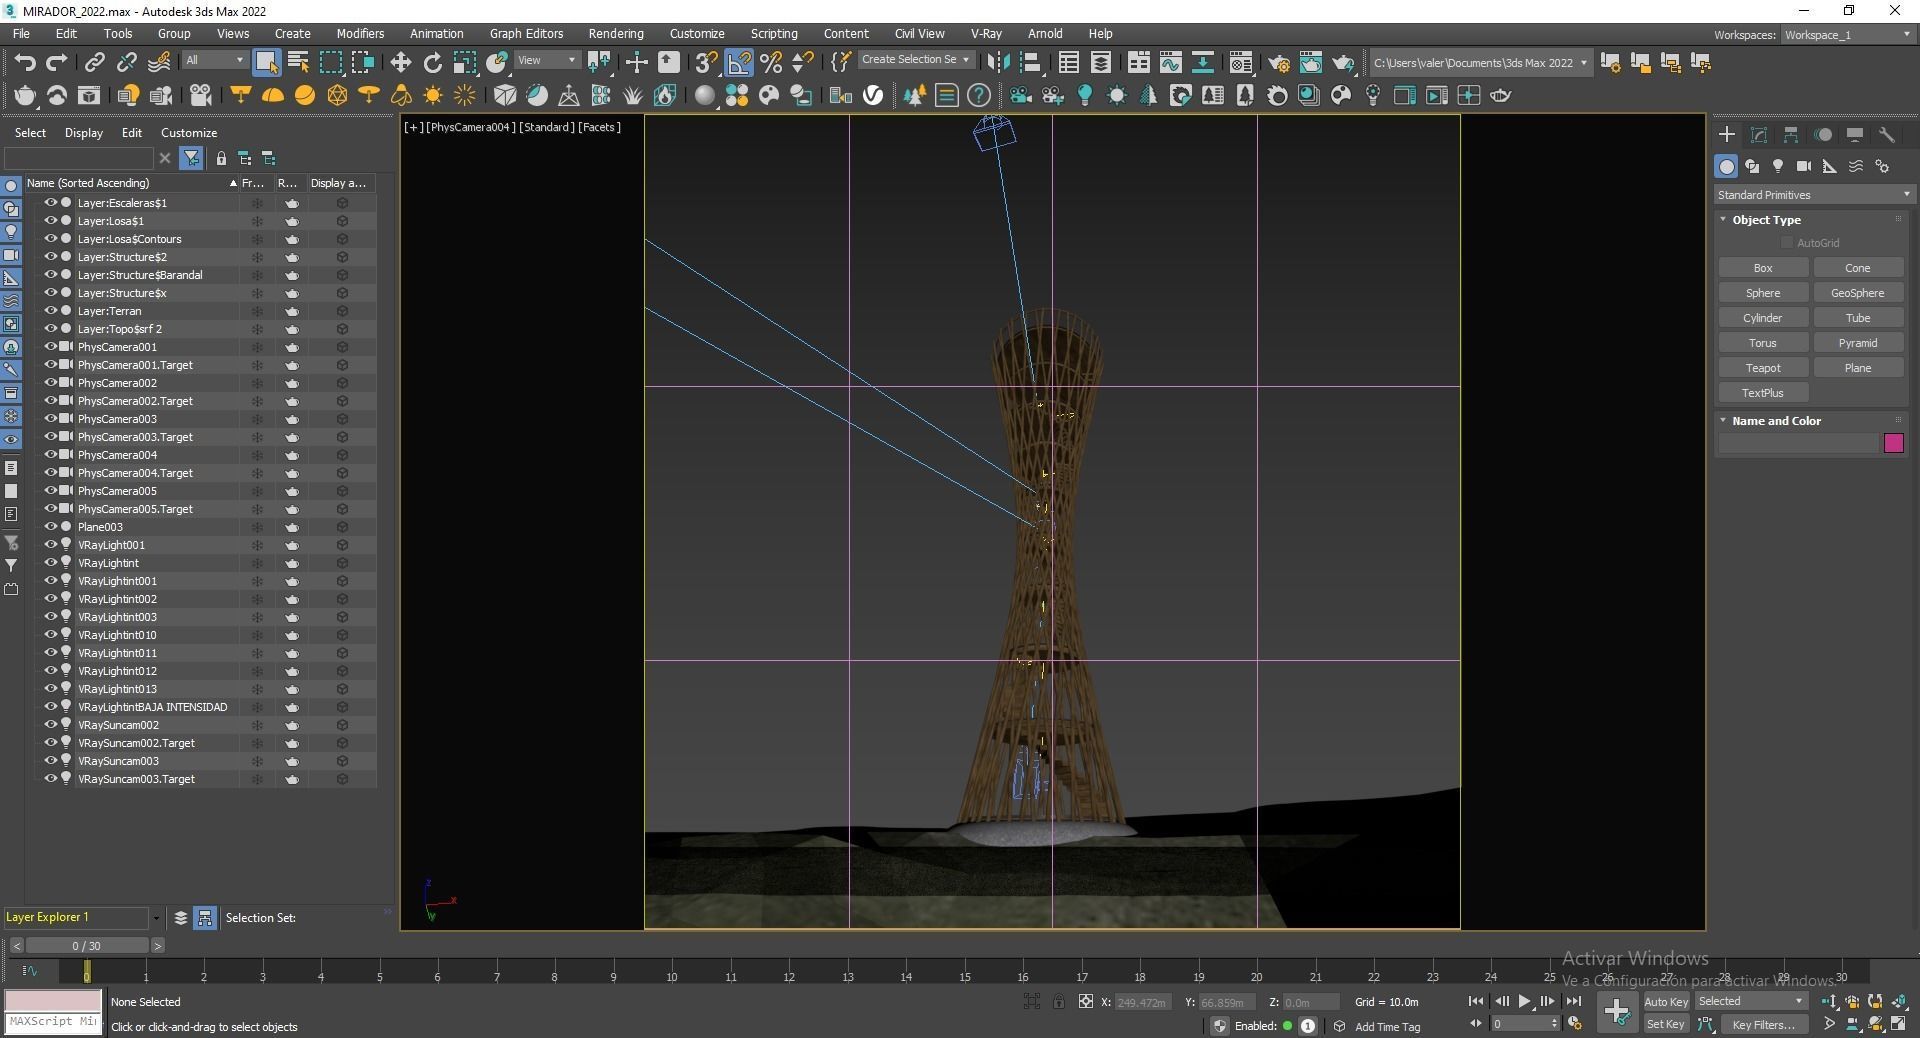The height and width of the screenshot is (1038, 1920).
Task: Open the Utilities wrench tab
Action: 1887,134
